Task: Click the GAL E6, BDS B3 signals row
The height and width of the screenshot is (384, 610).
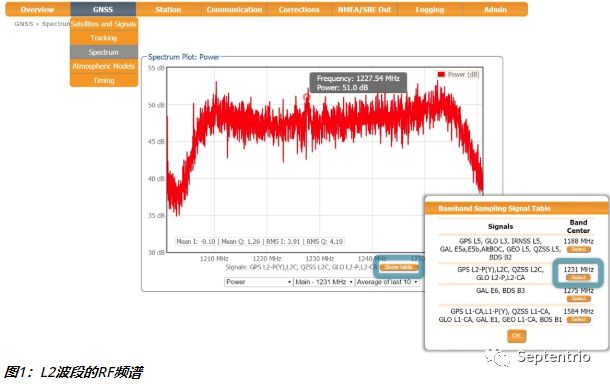Action: tap(500, 290)
